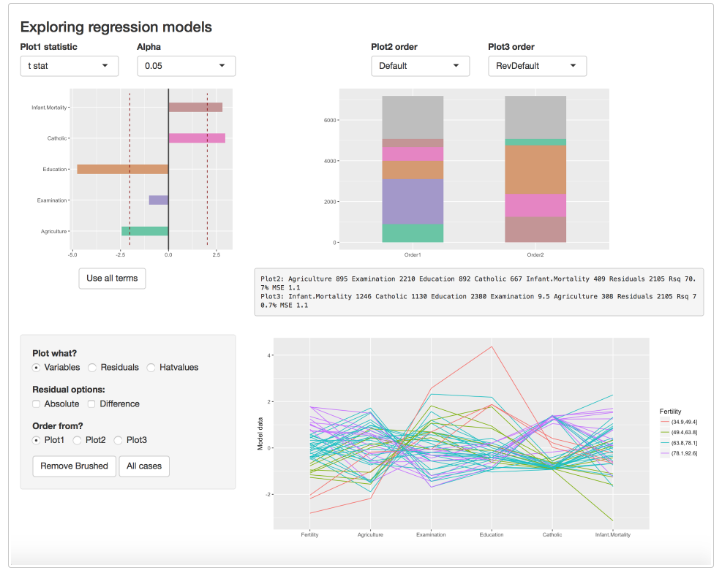The image size is (727, 581).
Task: Click the All cases button
Action: (x=144, y=466)
